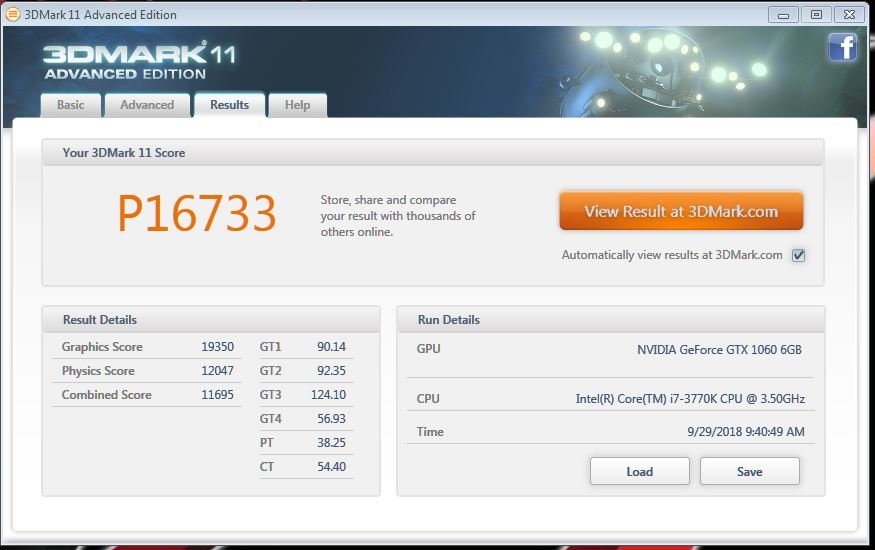Click the PT result 38.25
The height and width of the screenshot is (550, 875).
331,443
